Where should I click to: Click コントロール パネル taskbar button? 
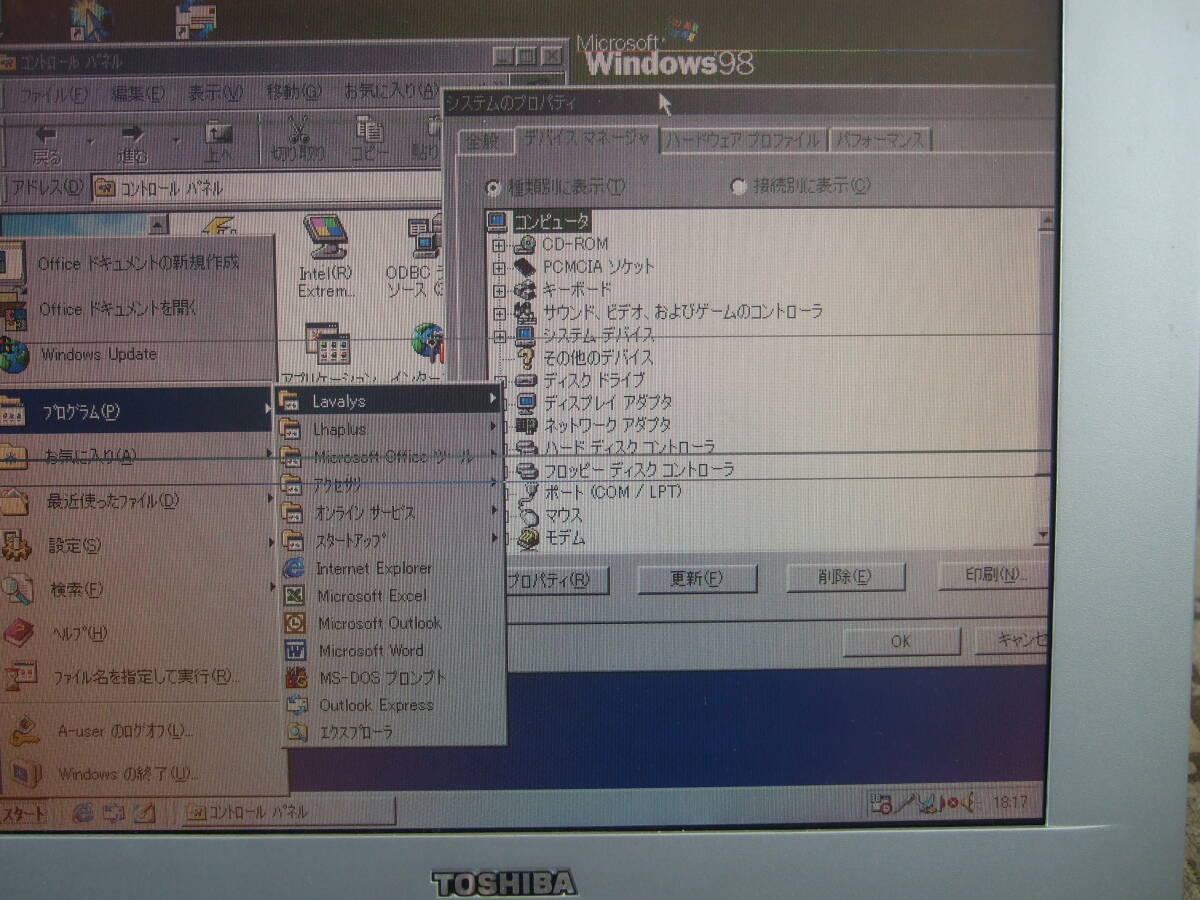[x=288, y=811]
